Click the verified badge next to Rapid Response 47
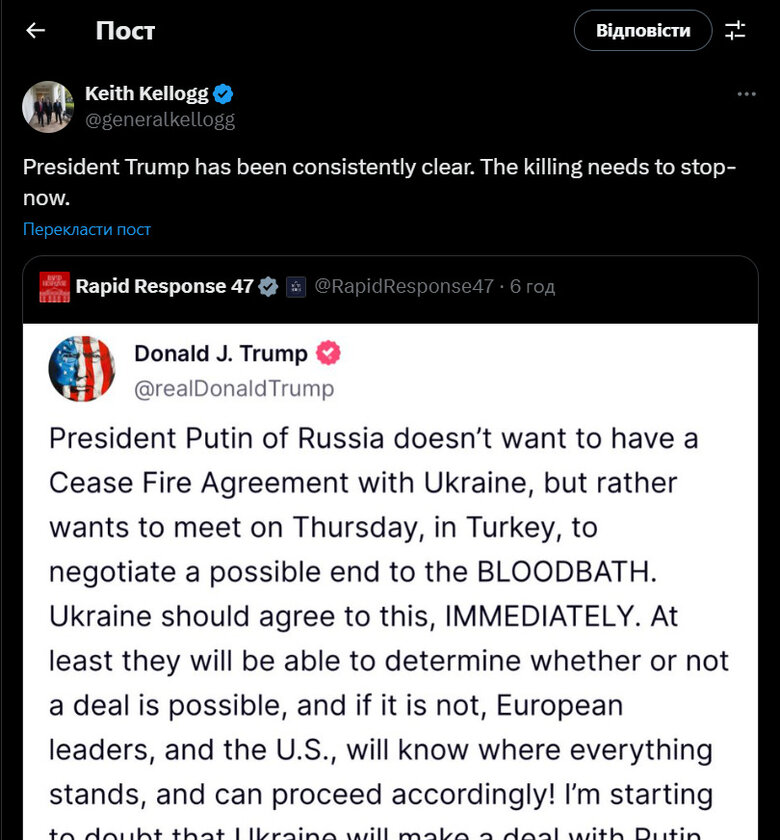The image size is (780, 840). pos(267,286)
